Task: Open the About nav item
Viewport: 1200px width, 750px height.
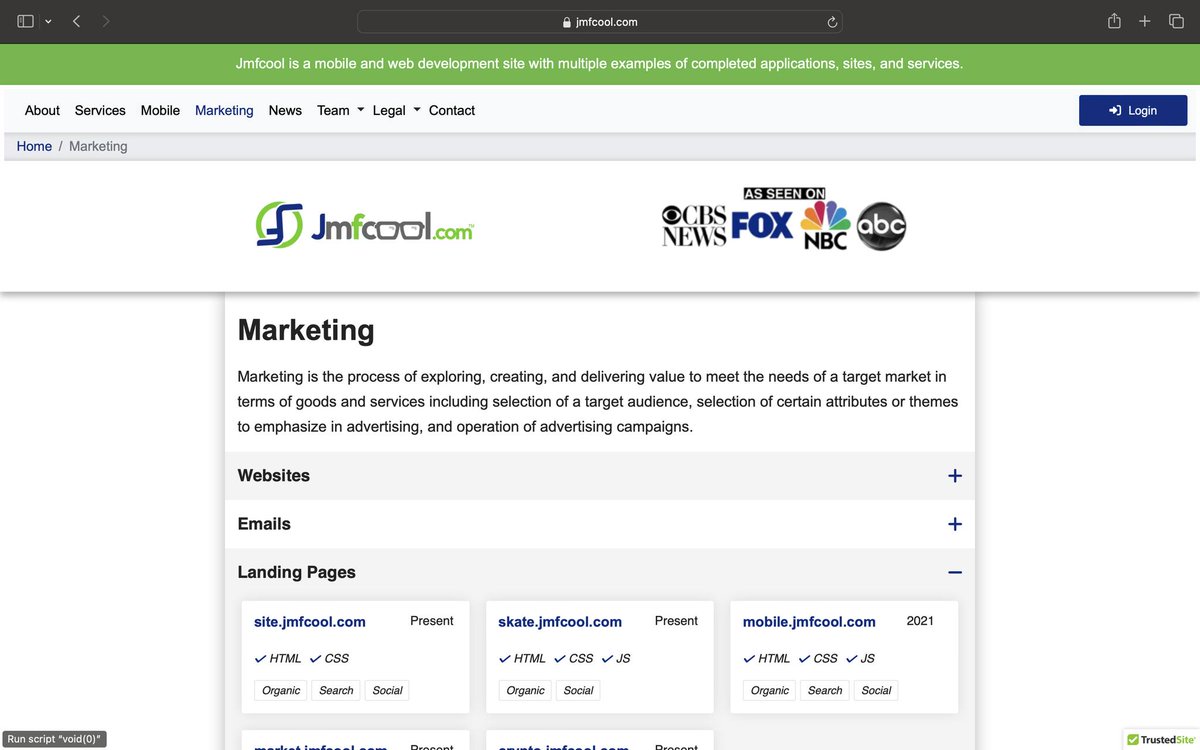Action: (x=42, y=110)
